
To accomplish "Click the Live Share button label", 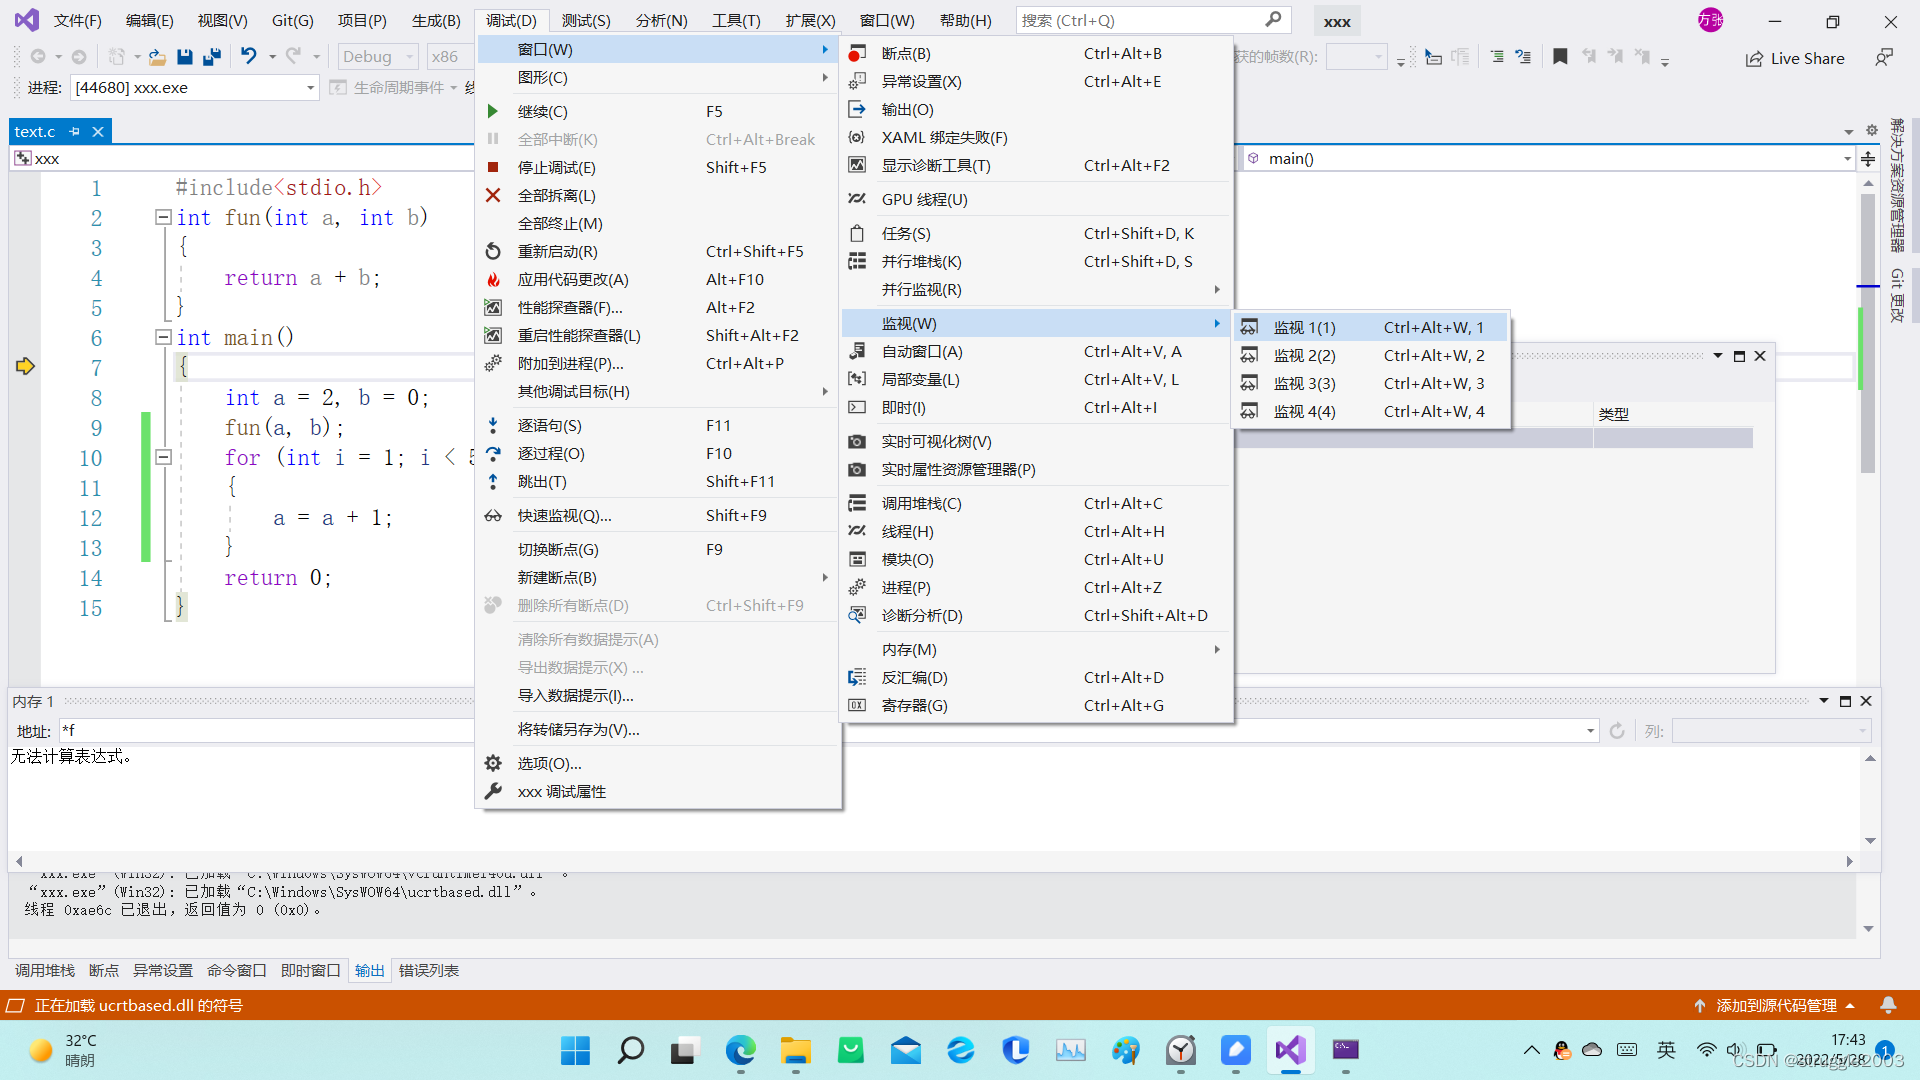I will pyautogui.click(x=1807, y=58).
